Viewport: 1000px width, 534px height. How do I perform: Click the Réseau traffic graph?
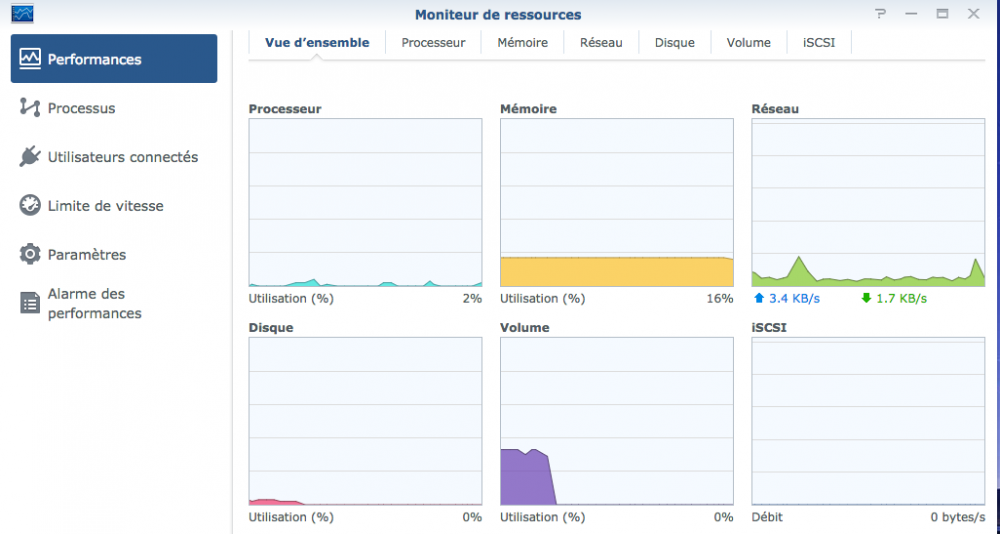[868, 203]
